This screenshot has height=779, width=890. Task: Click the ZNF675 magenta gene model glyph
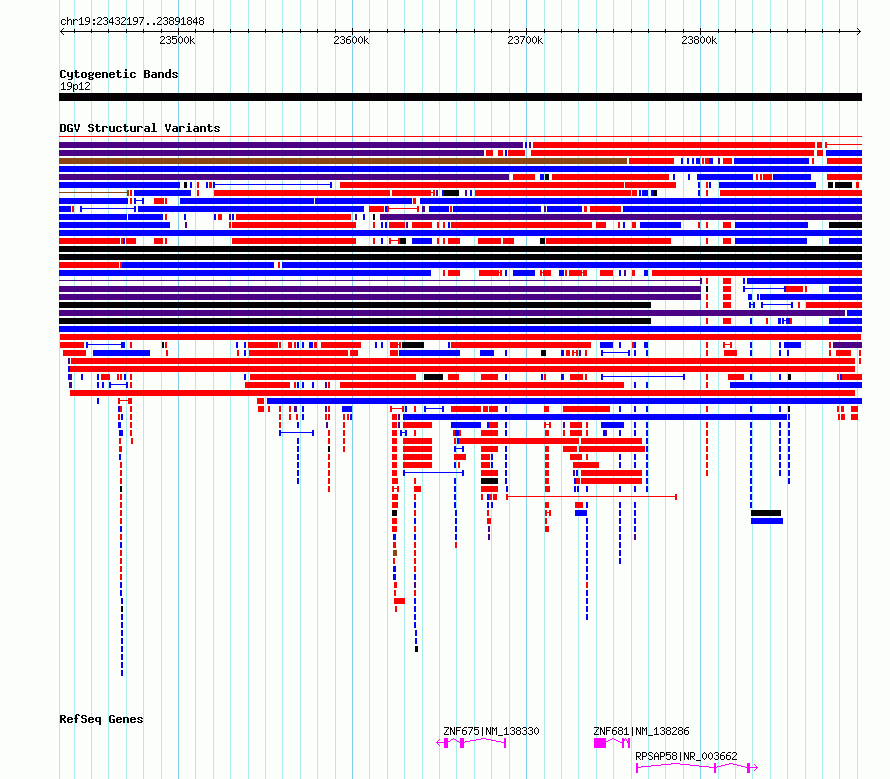pos(471,743)
